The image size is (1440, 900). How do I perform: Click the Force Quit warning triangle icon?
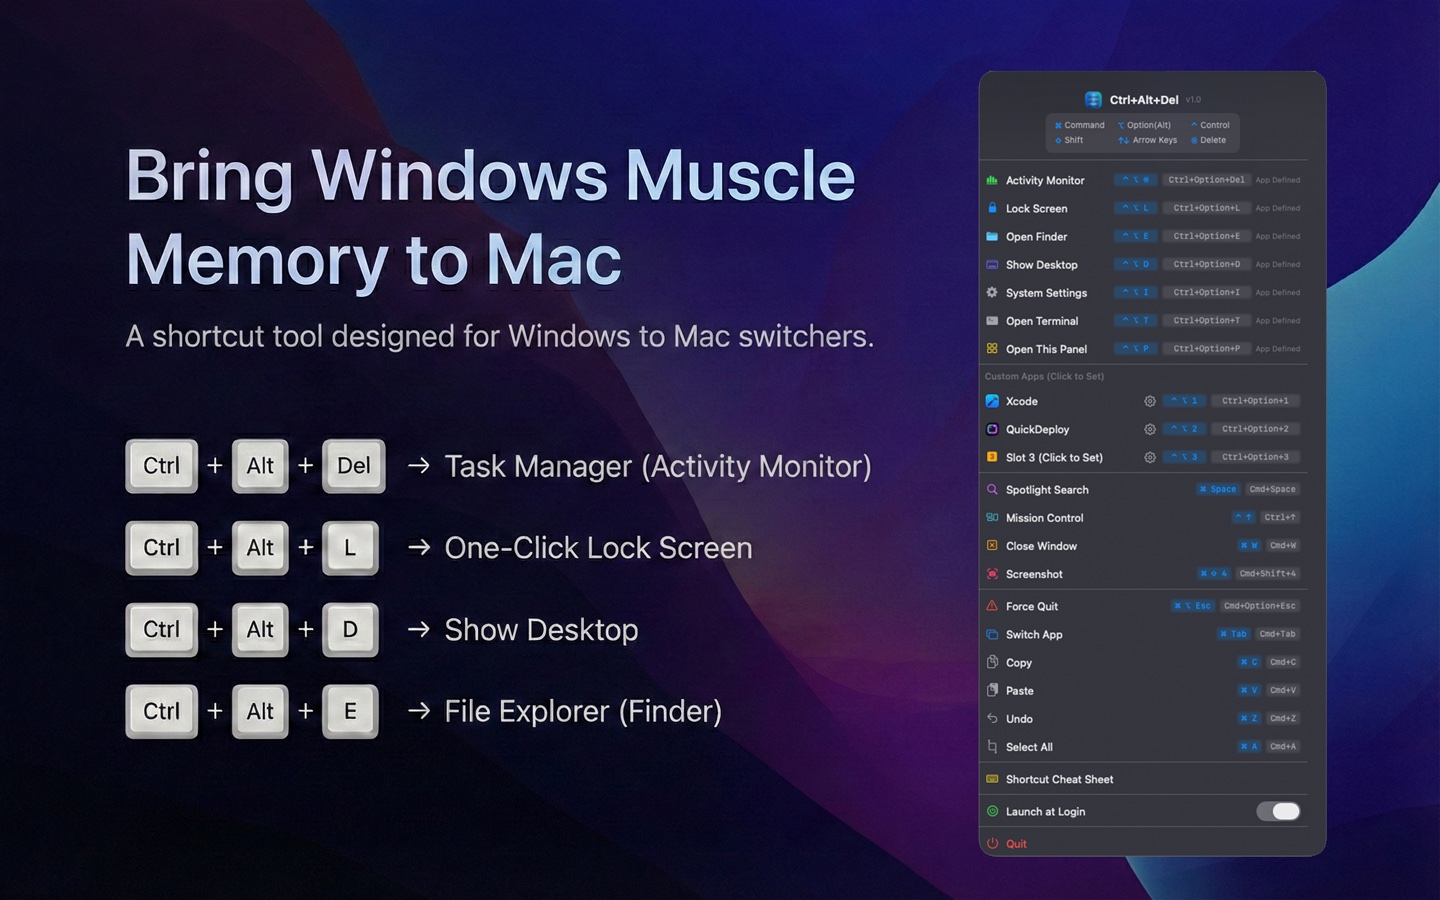coord(991,606)
